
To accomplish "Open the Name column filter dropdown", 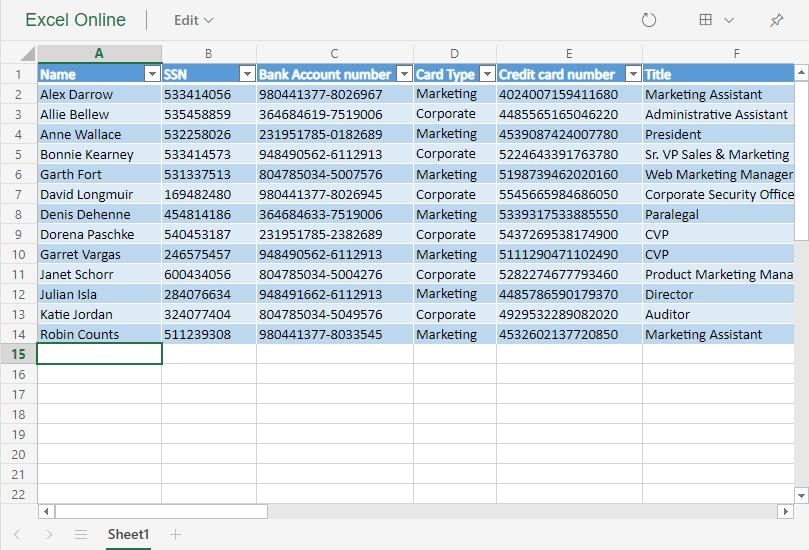I will click(x=152, y=74).
